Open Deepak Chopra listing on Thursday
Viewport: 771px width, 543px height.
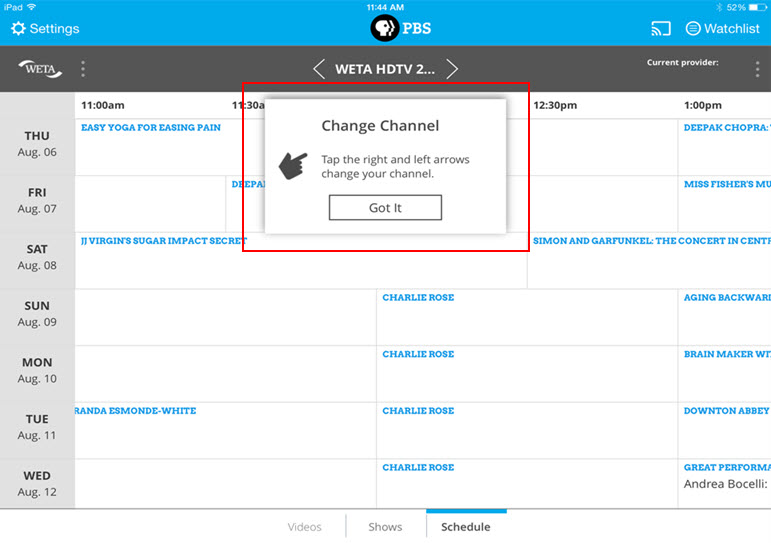click(727, 127)
